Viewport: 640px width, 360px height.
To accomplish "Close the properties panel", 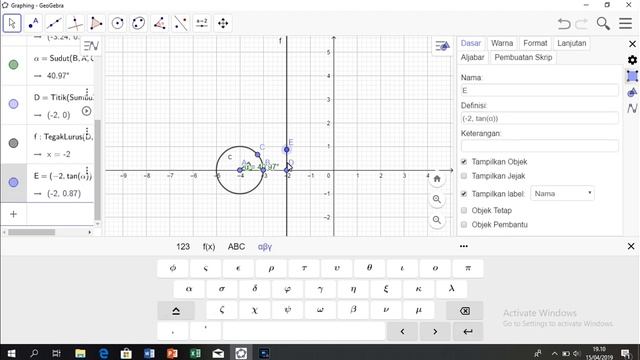I will point(632,44).
